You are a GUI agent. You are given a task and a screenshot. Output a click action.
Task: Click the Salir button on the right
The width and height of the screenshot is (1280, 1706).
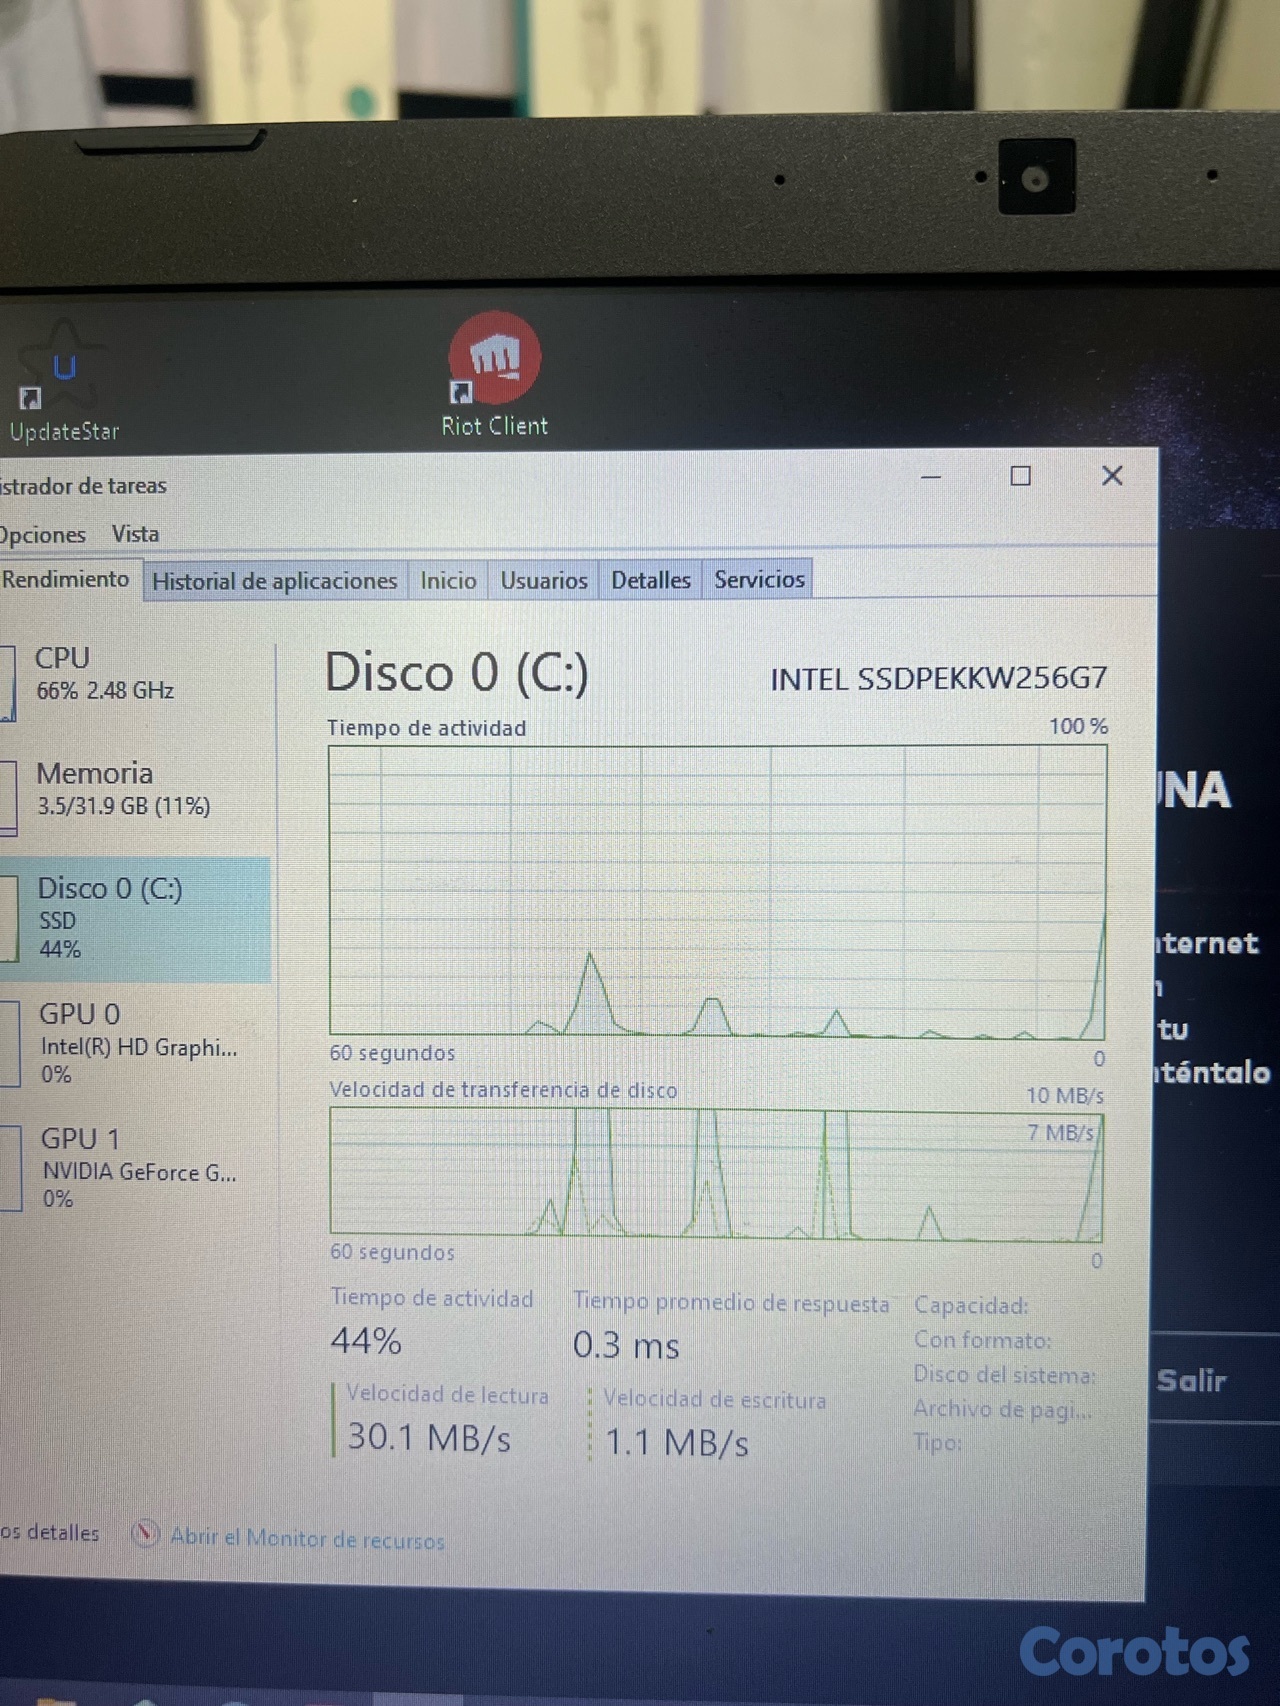point(1191,1381)
